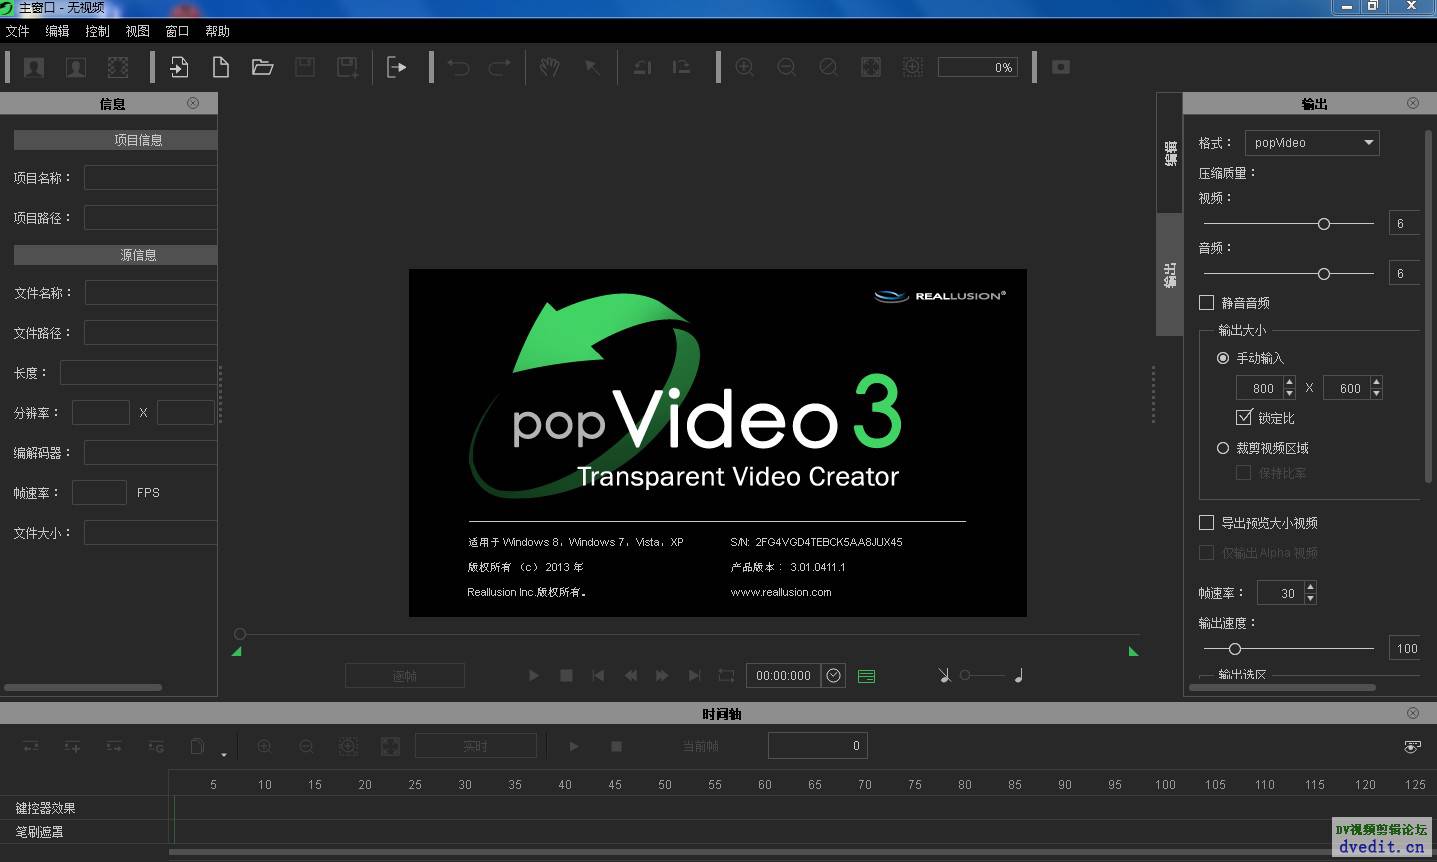Viewport: 1437px width, 862px height.
Task: Open the 帮助 menu
Action: click(217, 31)
